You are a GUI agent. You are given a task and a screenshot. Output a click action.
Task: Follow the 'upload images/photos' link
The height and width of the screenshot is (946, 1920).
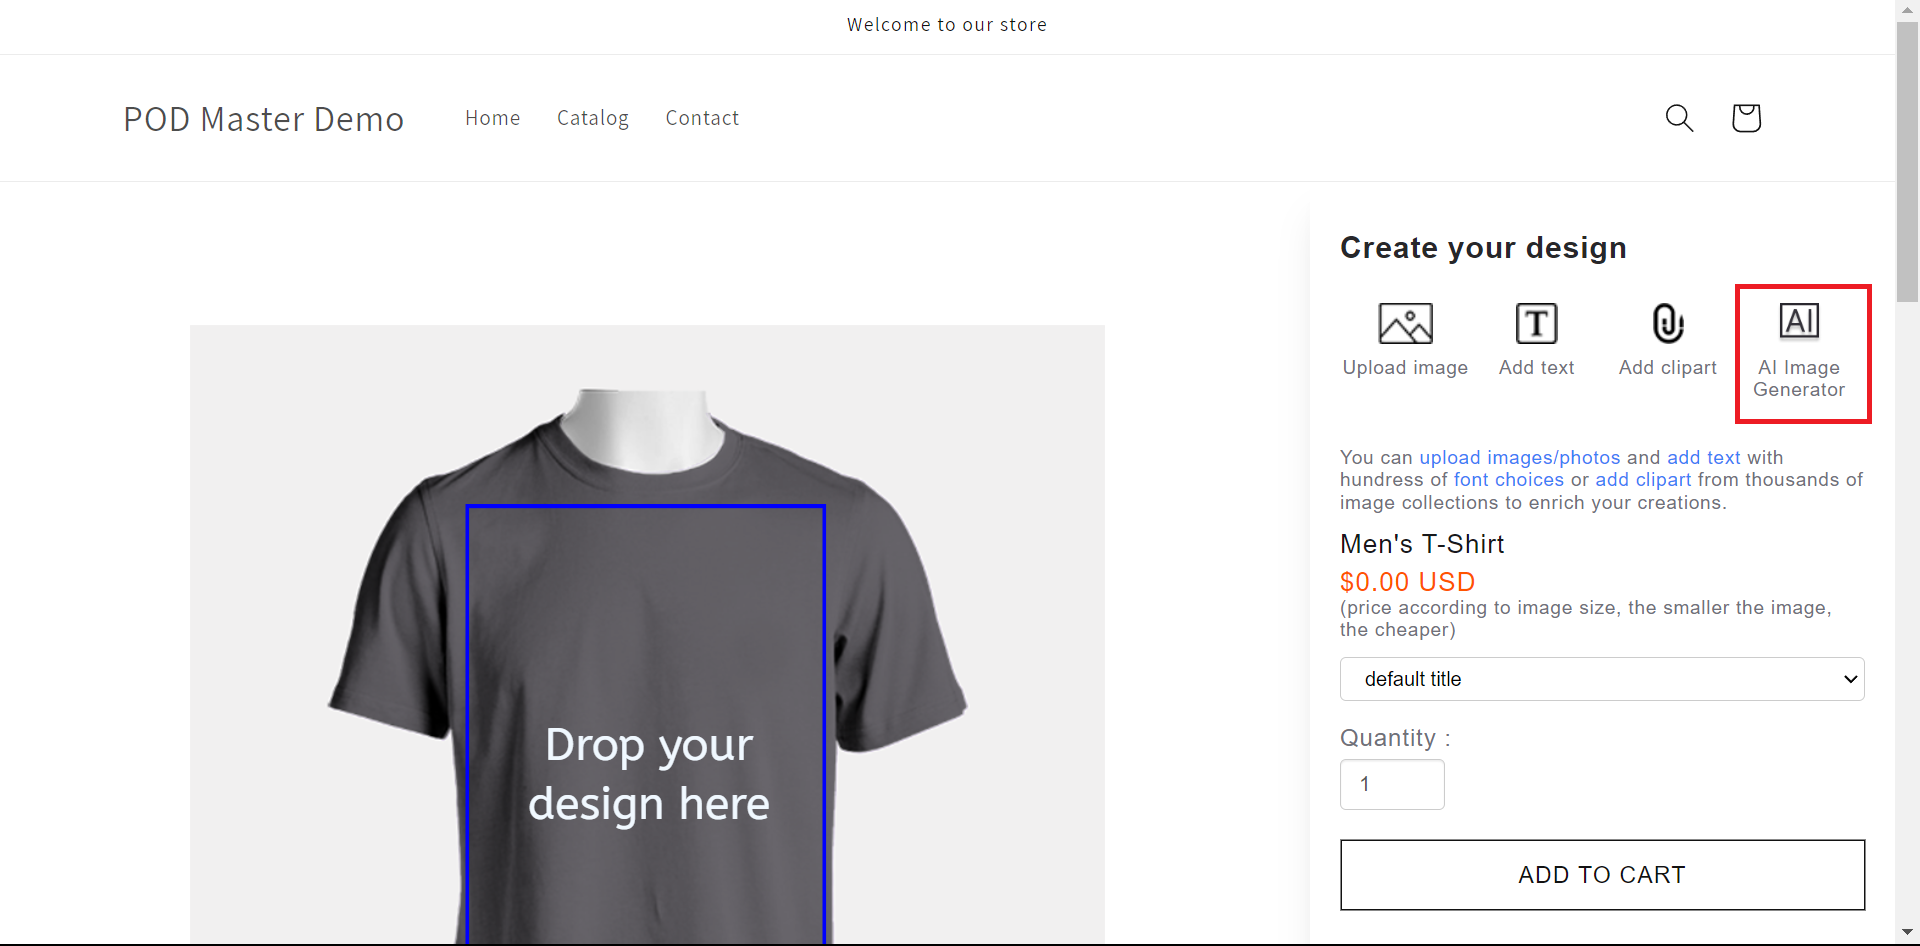[1520, 457]
